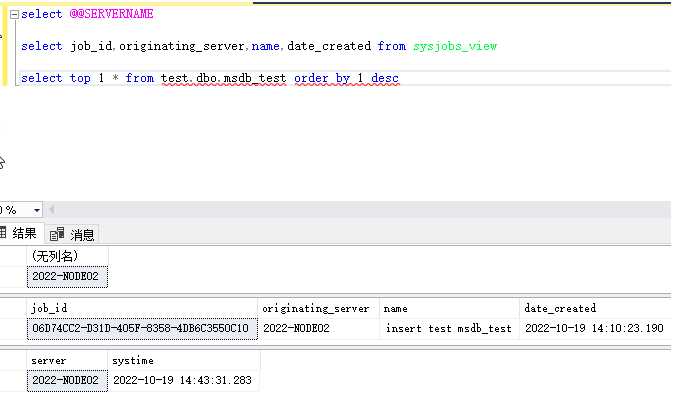Select the 'insert test msdb_test' cell
The width and height of the screenshot is (676, 397).
449,328
